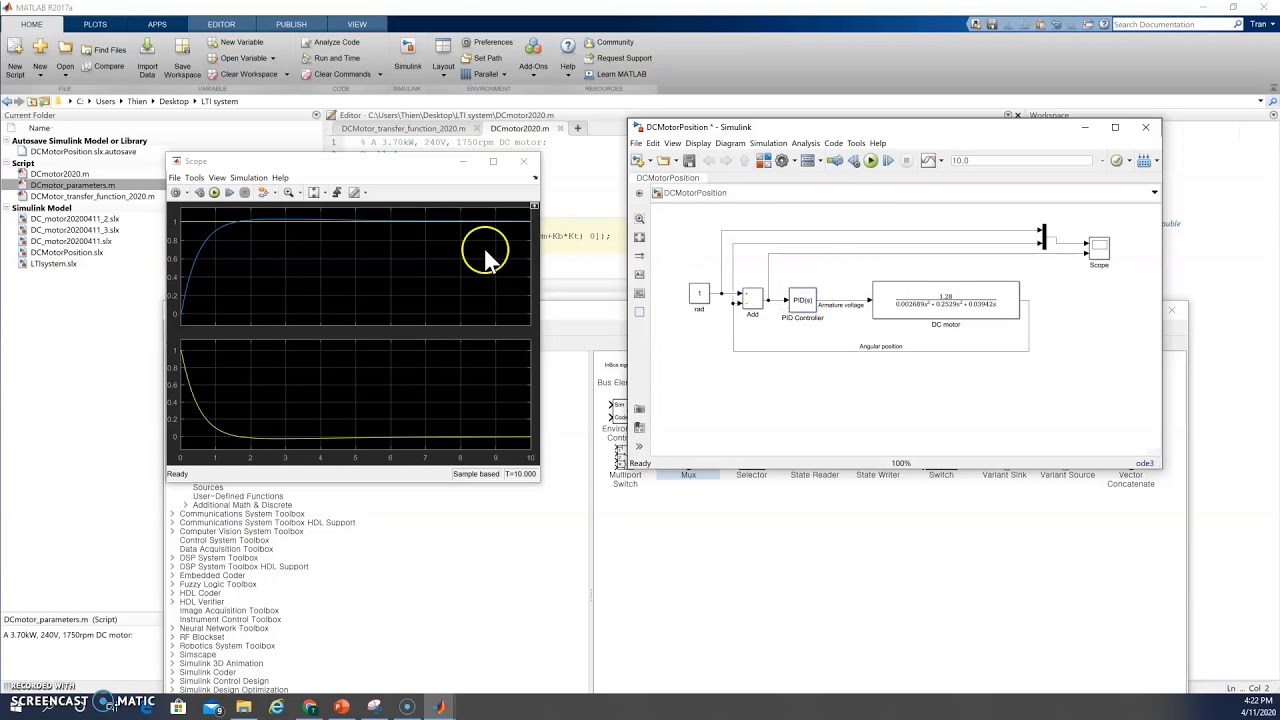Click Step Forward in the Scope toolbar
1280x720 pixels.
[x=229, y=193]
